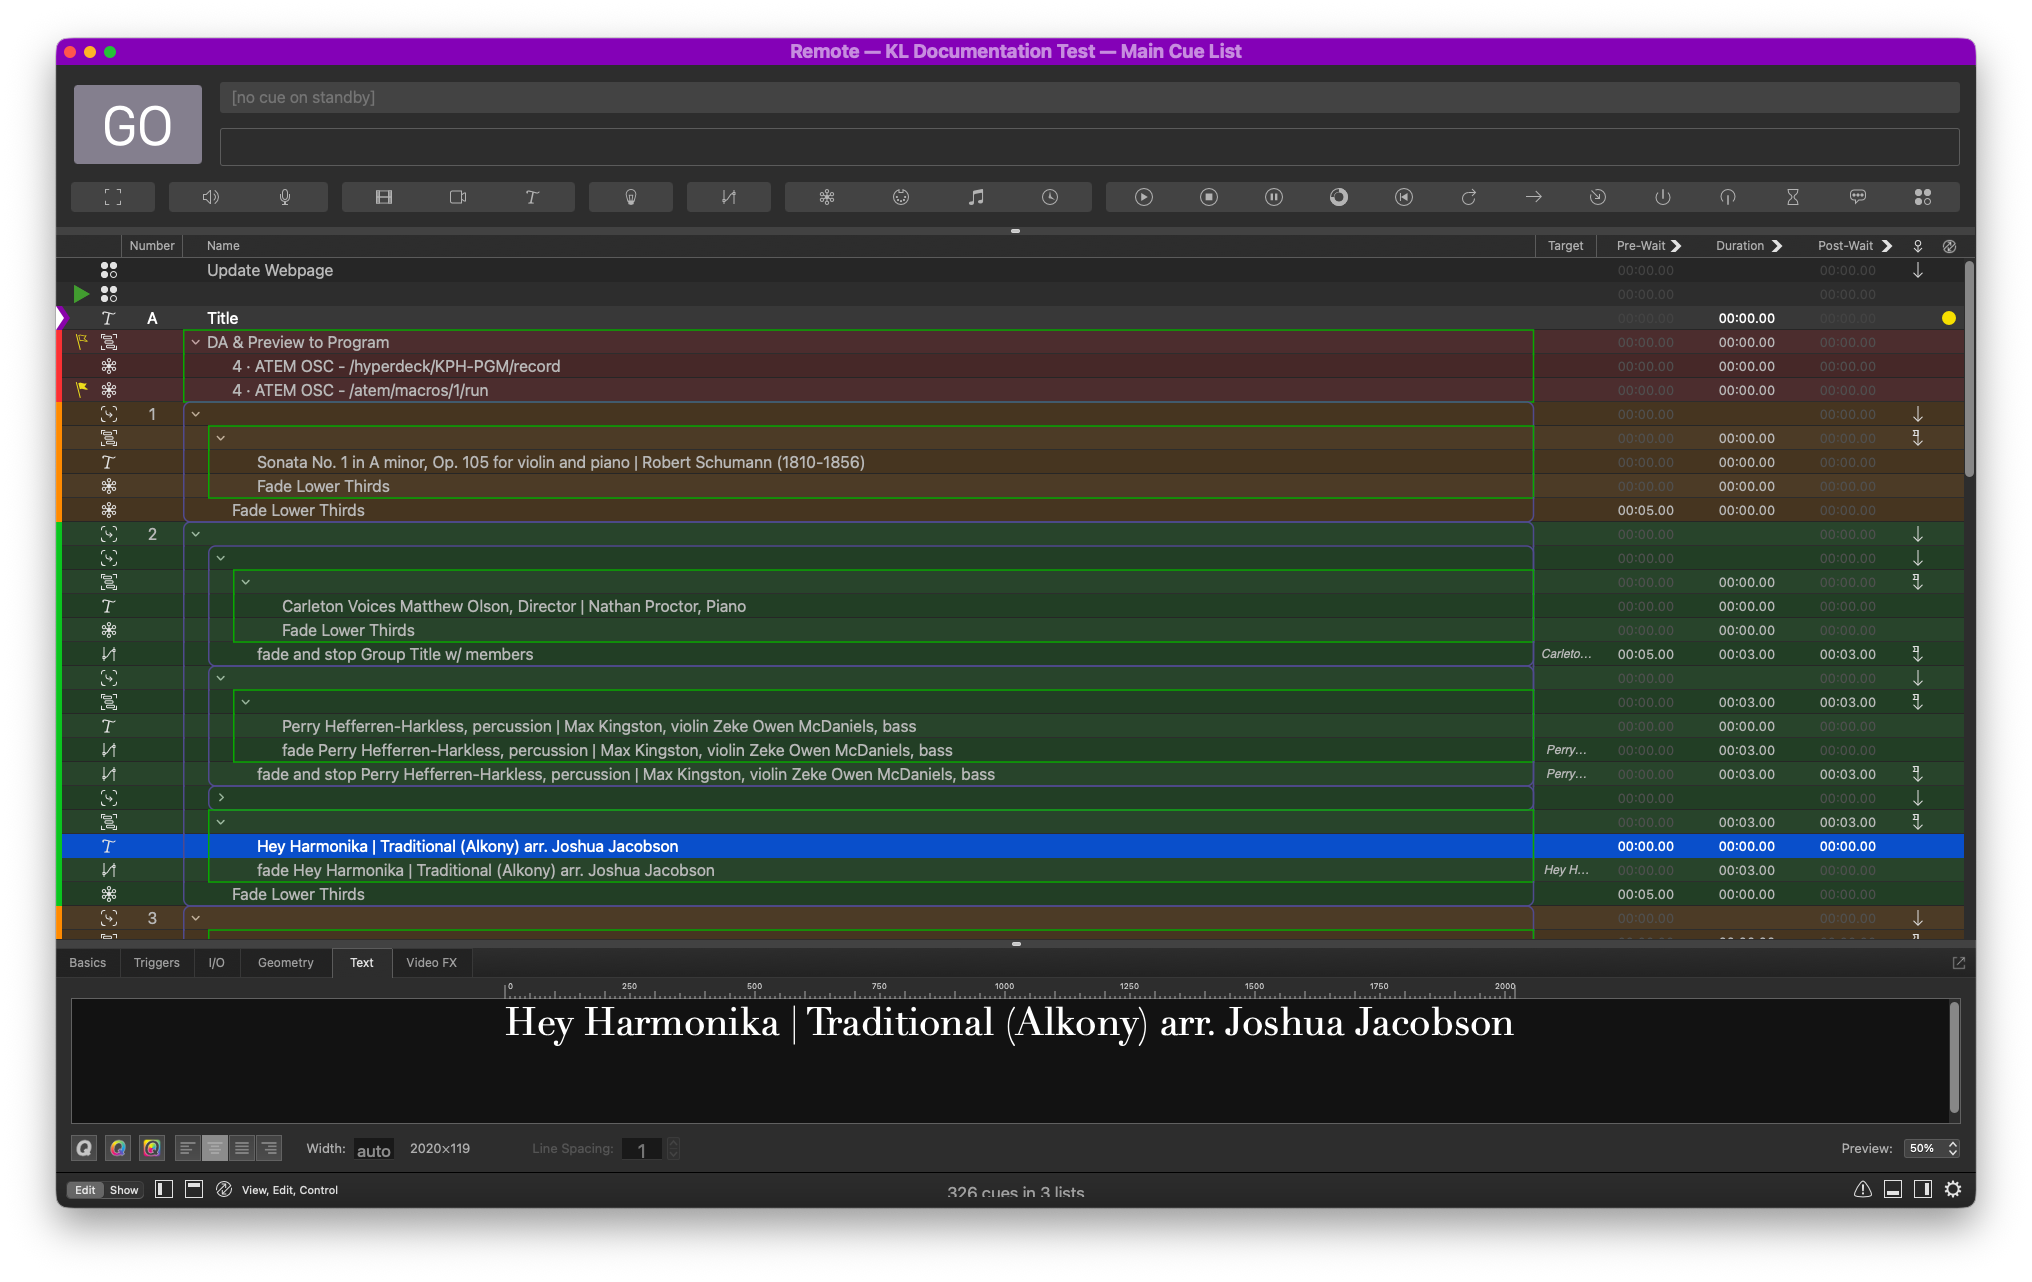Collapse the group holding the Sonata No. 1 cue
Image resolution: width=2032 pixels, height=1282 pixels.
tap(221, 438)
